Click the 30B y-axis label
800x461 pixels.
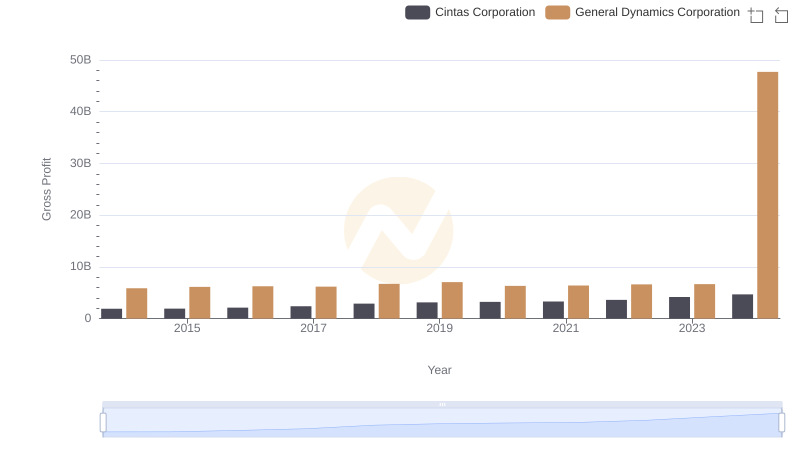tap(81, 163)
